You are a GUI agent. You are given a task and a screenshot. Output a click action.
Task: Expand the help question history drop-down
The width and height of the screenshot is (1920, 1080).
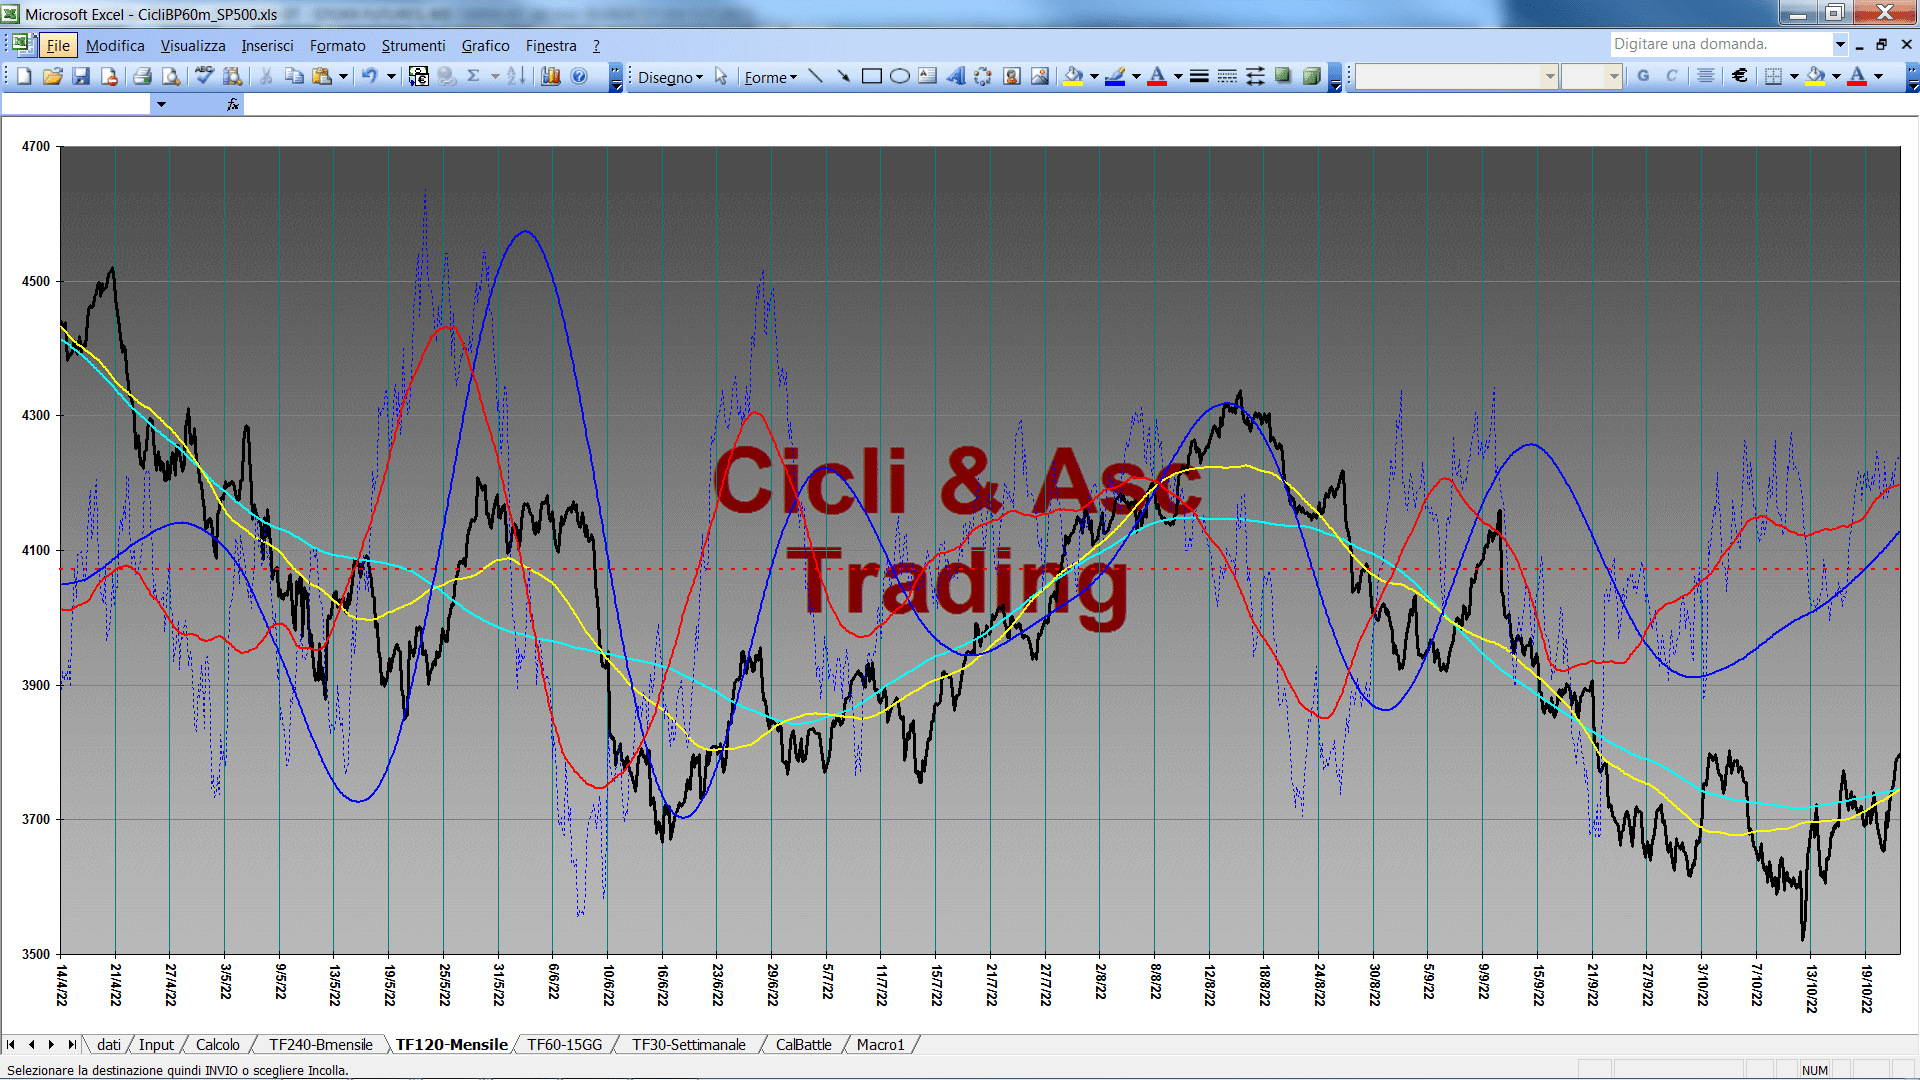coord(1840,44)
